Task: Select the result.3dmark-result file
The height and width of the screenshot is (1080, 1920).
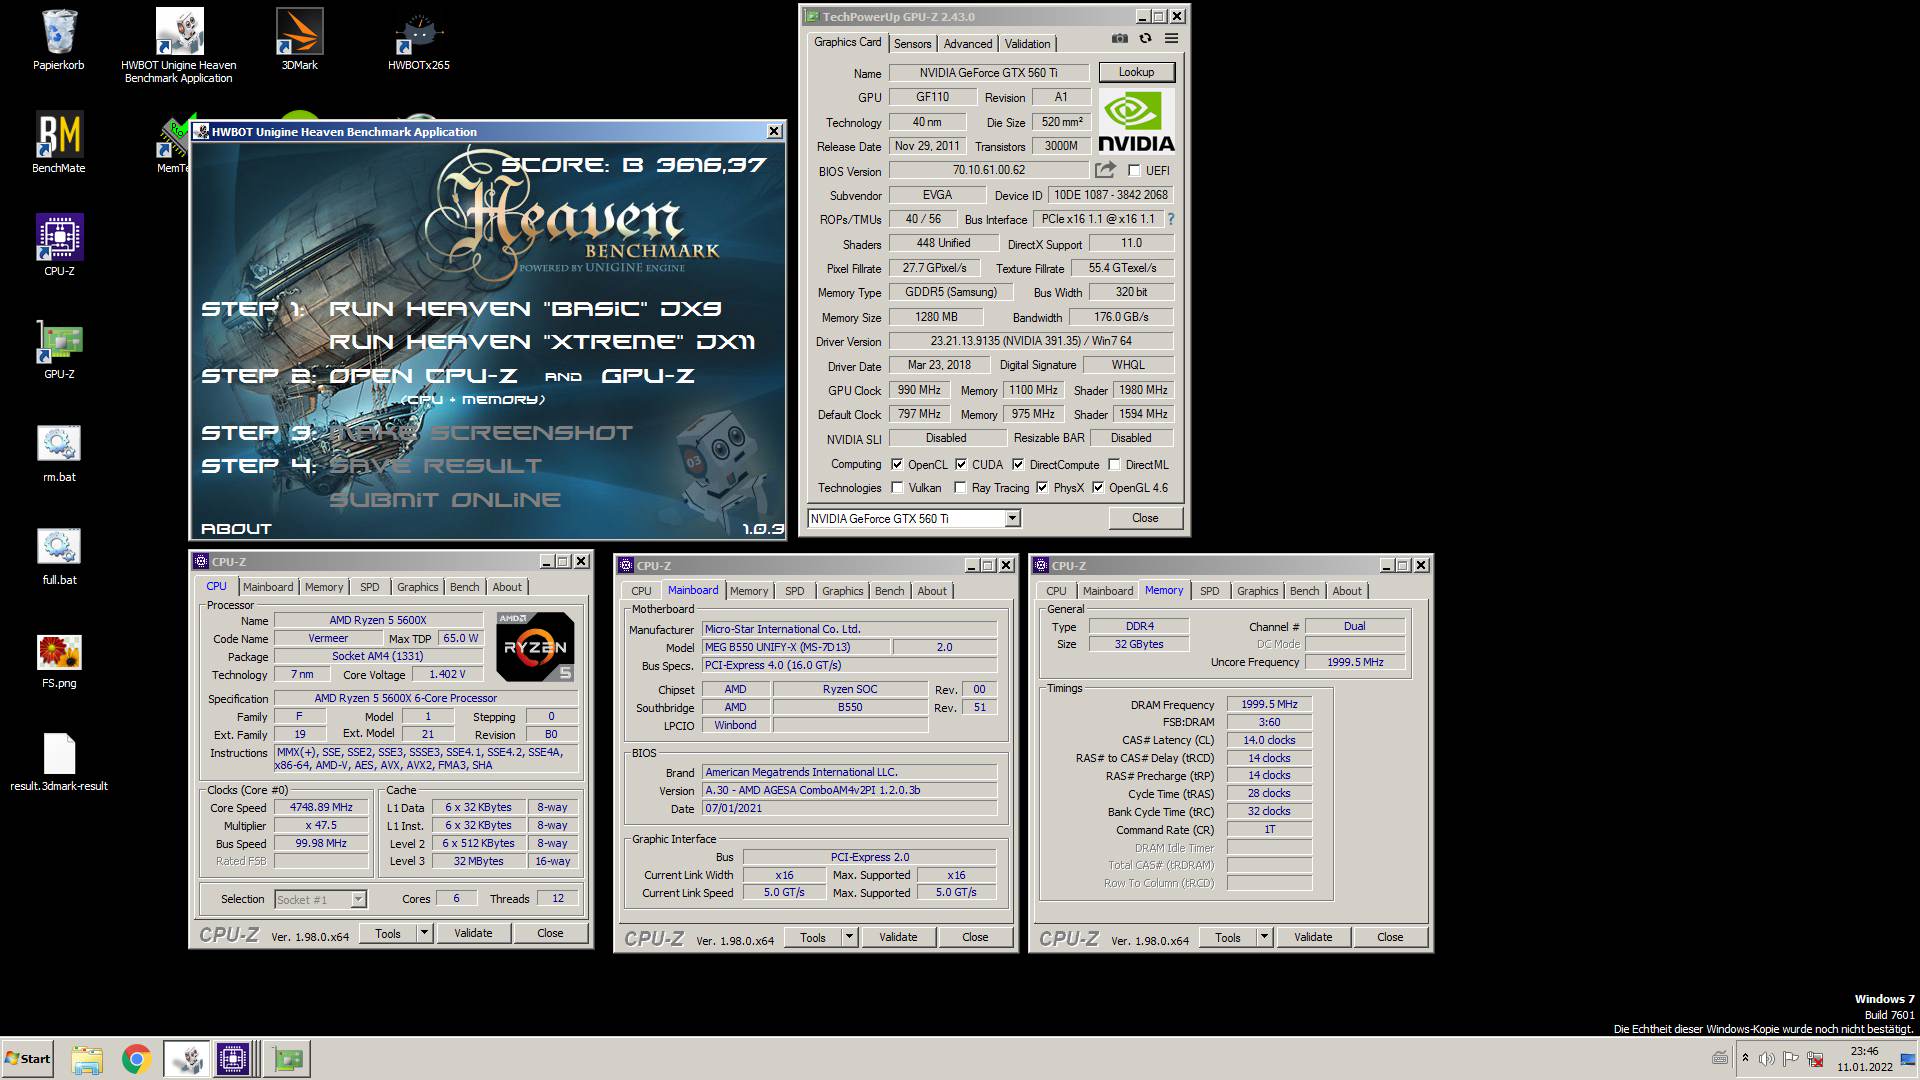Action: click(59, 762)
